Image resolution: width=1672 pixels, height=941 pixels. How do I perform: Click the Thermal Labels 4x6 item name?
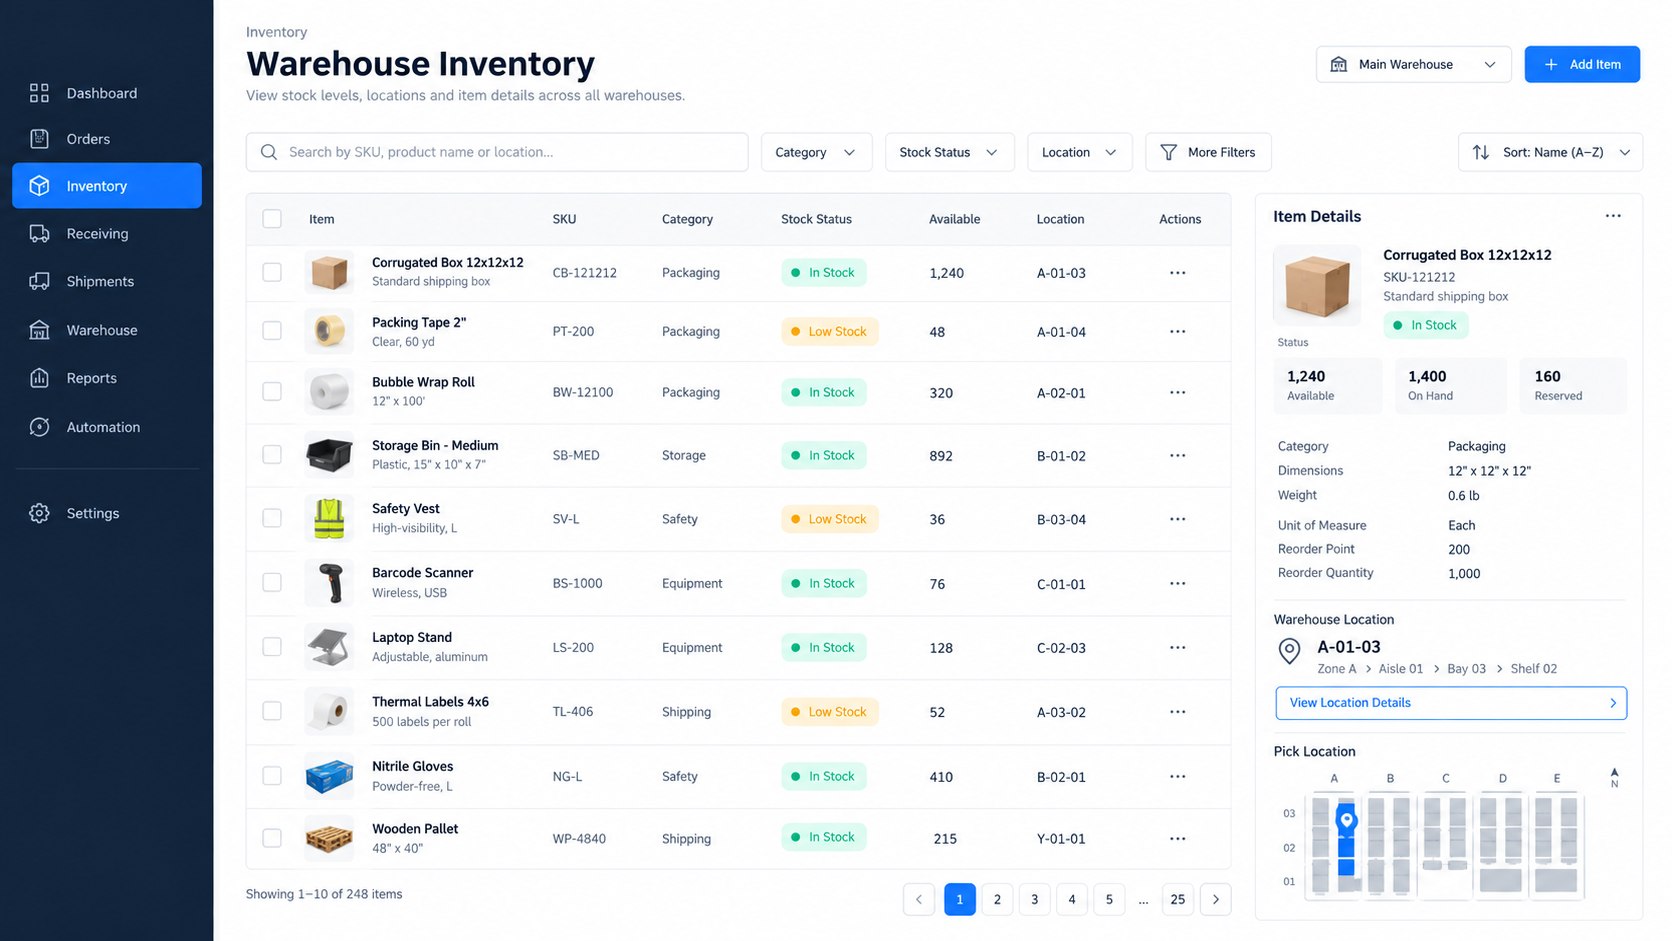click(x=430, y=702)
